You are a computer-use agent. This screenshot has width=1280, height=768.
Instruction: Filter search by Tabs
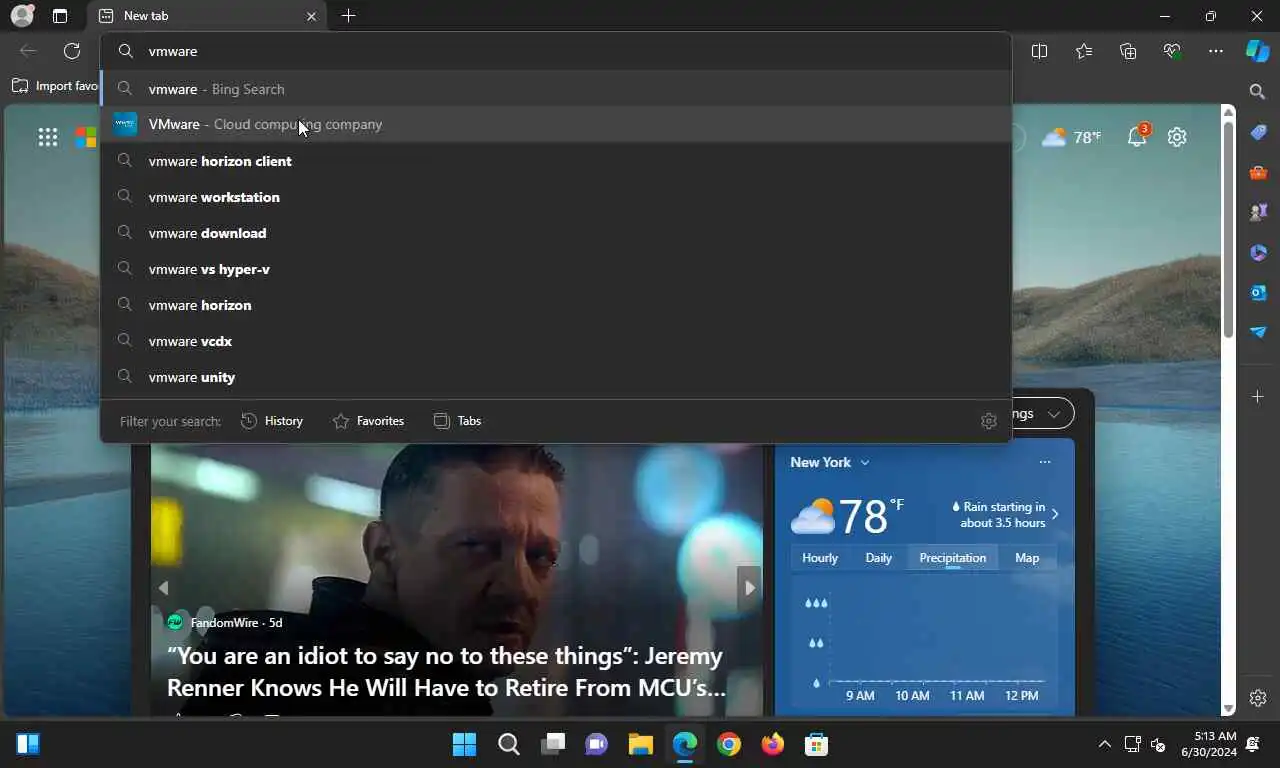(x=457, y=421)
